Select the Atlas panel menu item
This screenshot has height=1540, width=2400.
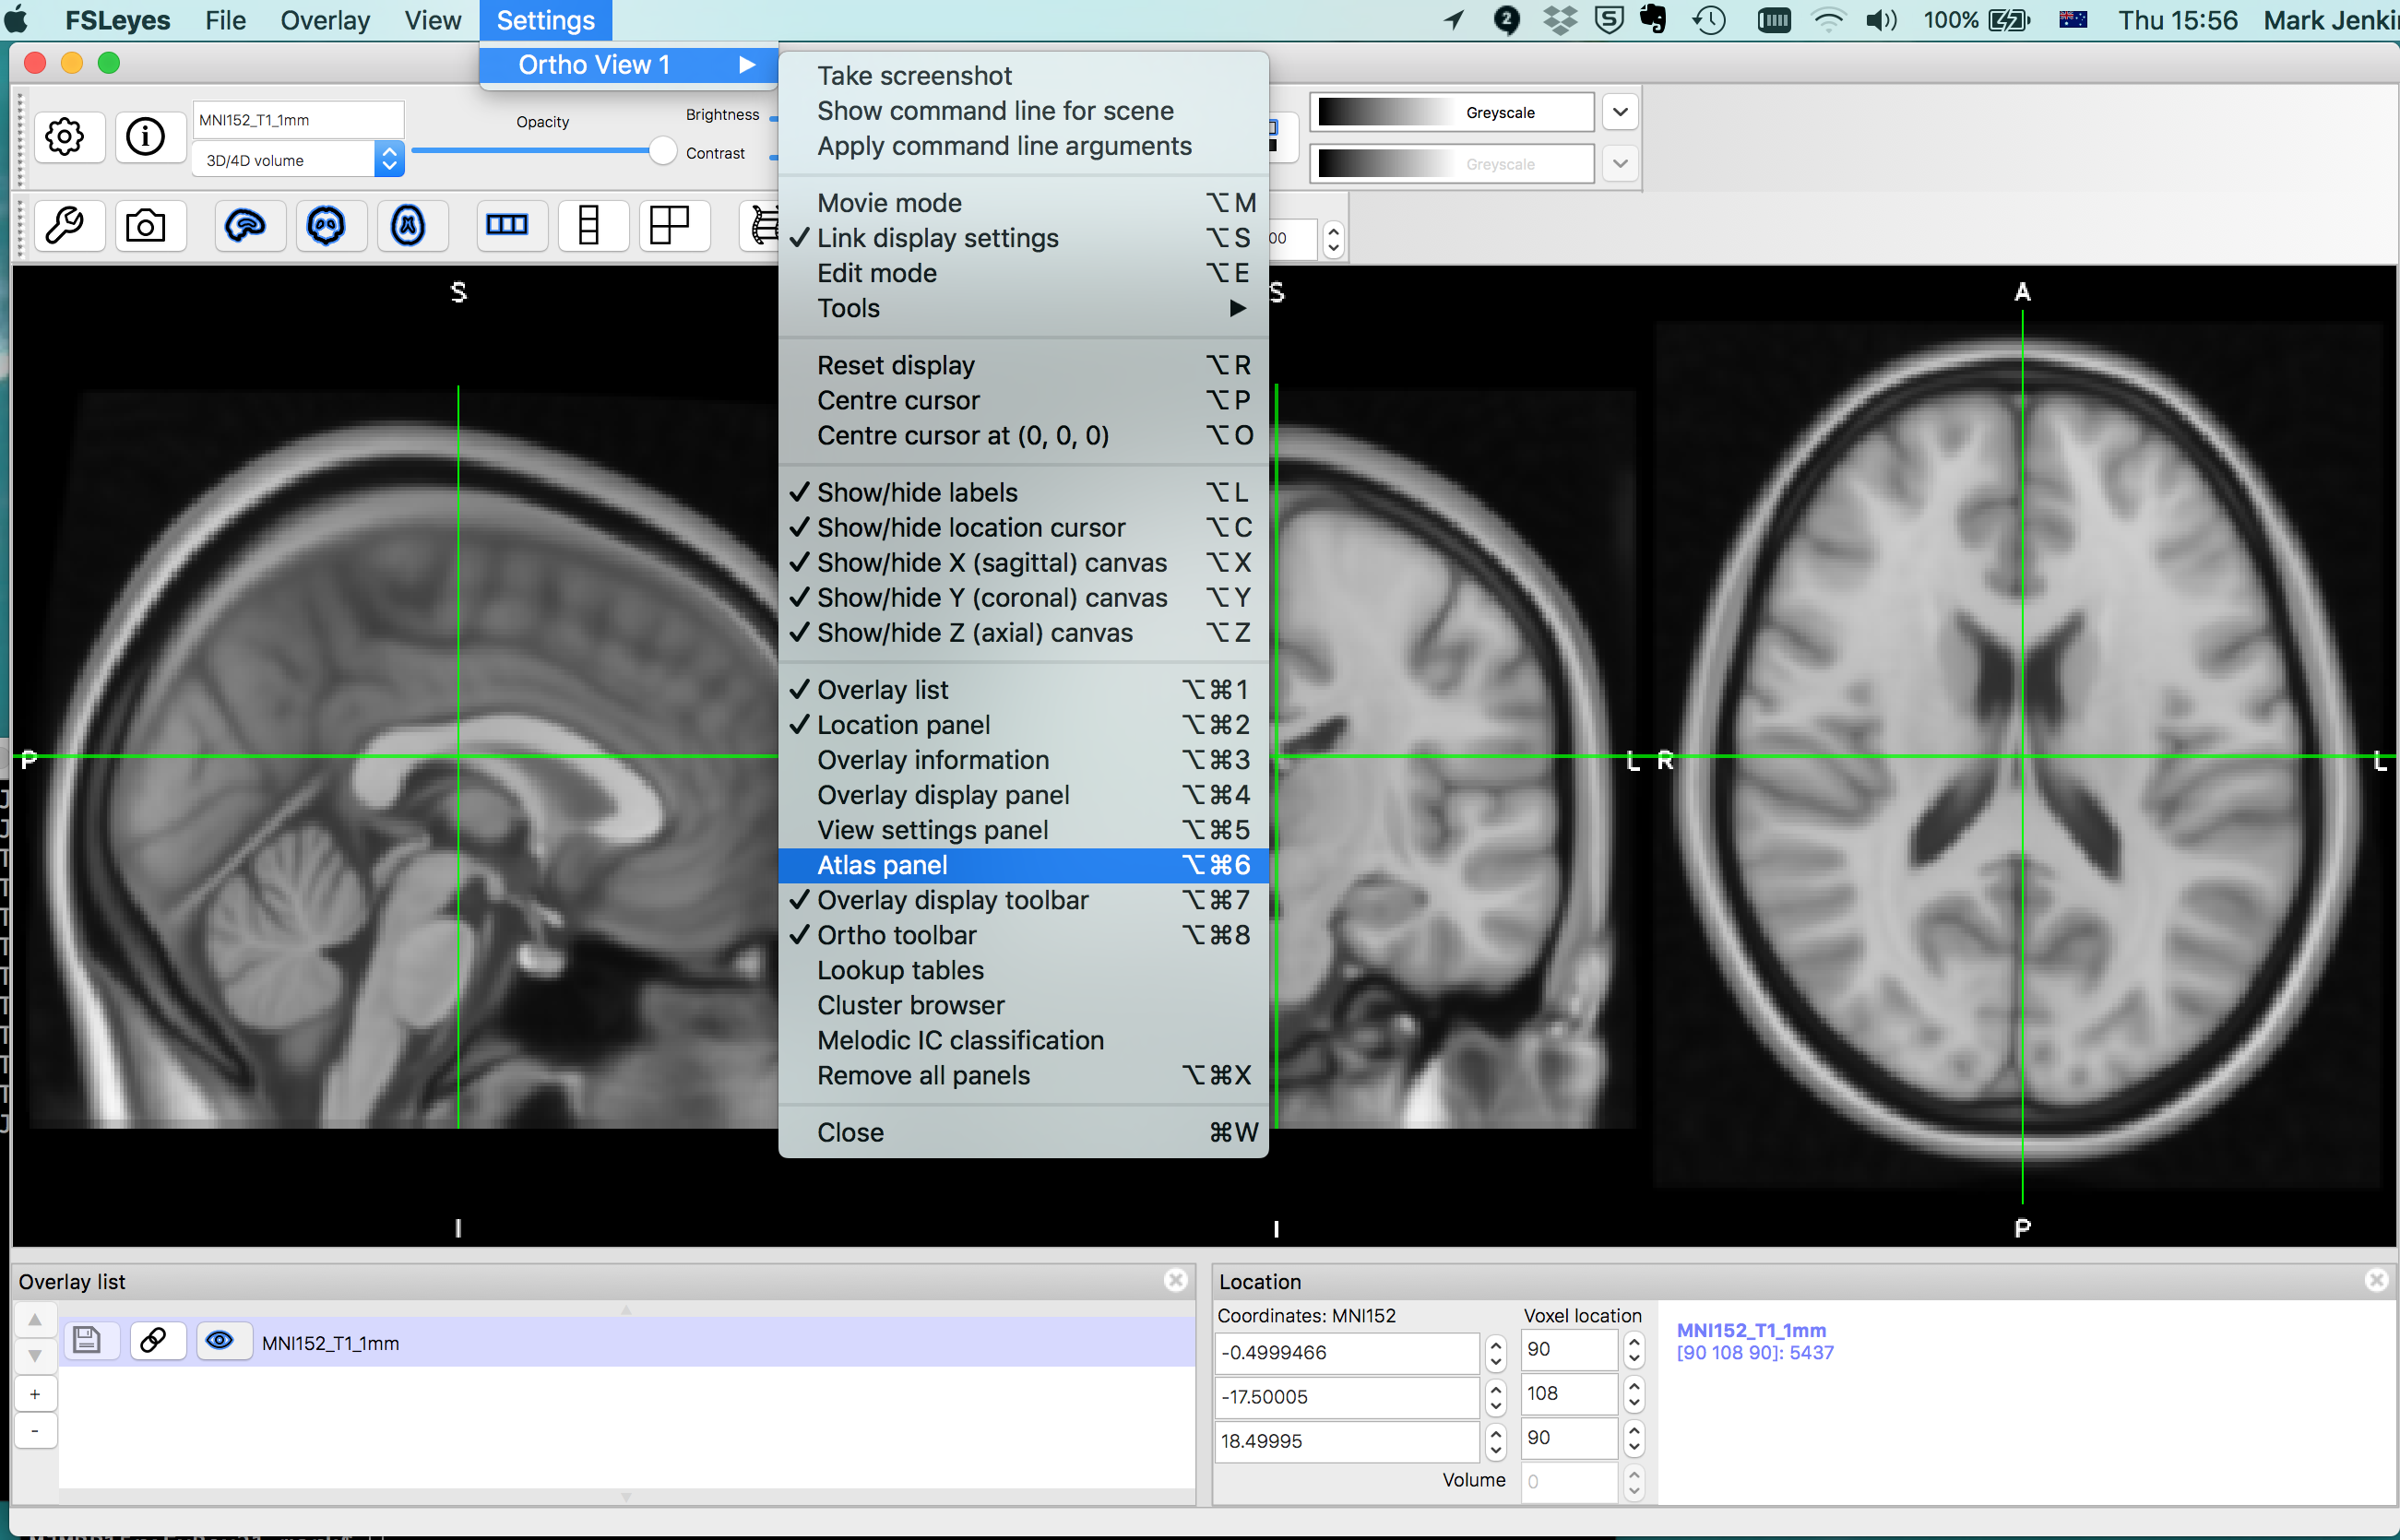tap(1023, 865)
